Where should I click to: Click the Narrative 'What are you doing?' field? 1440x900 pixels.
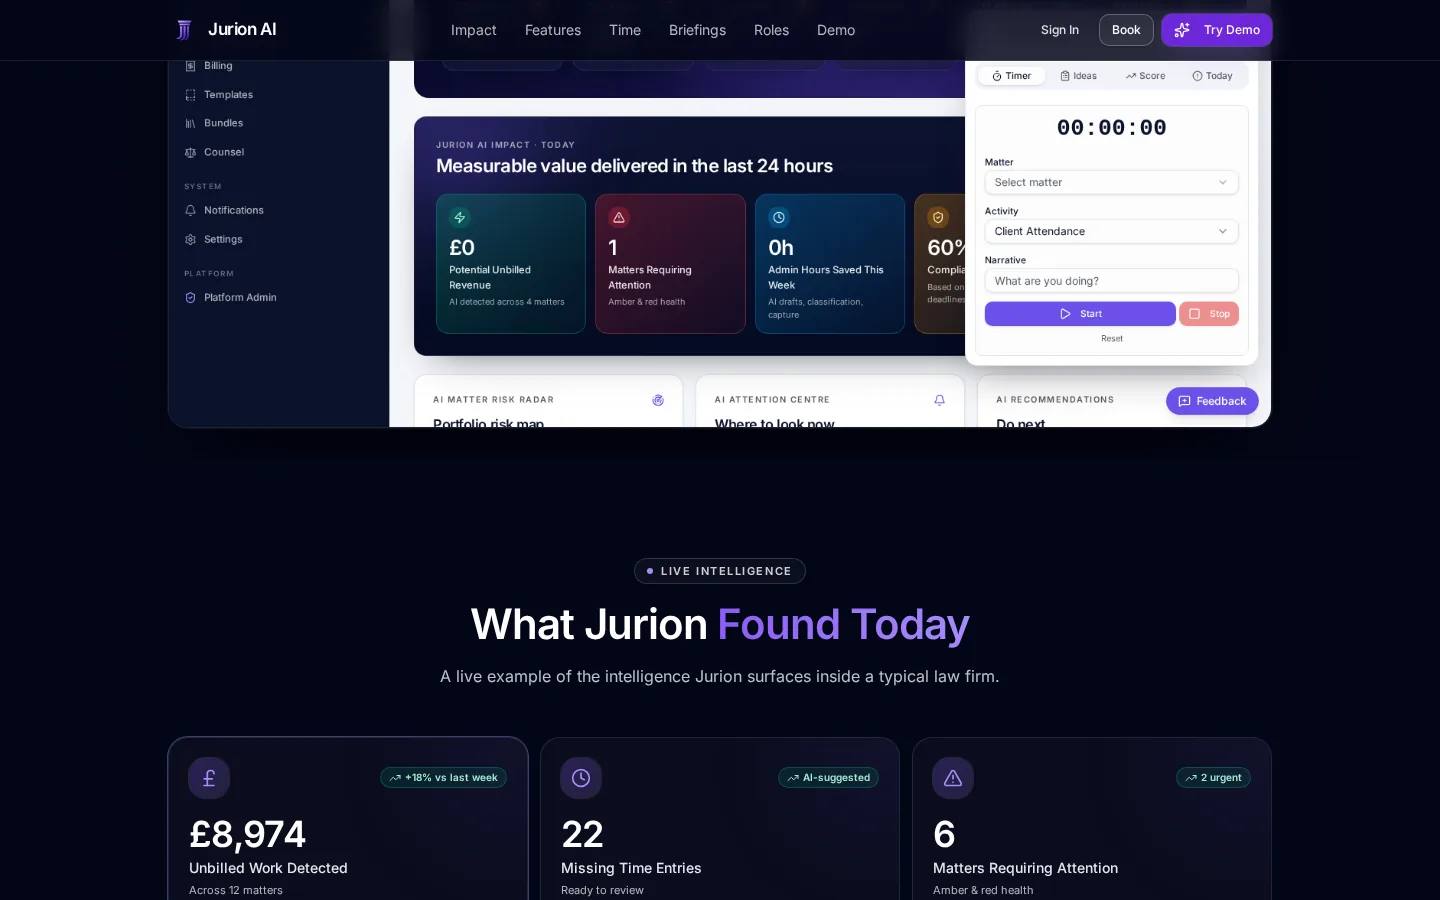click(1111, 281)
